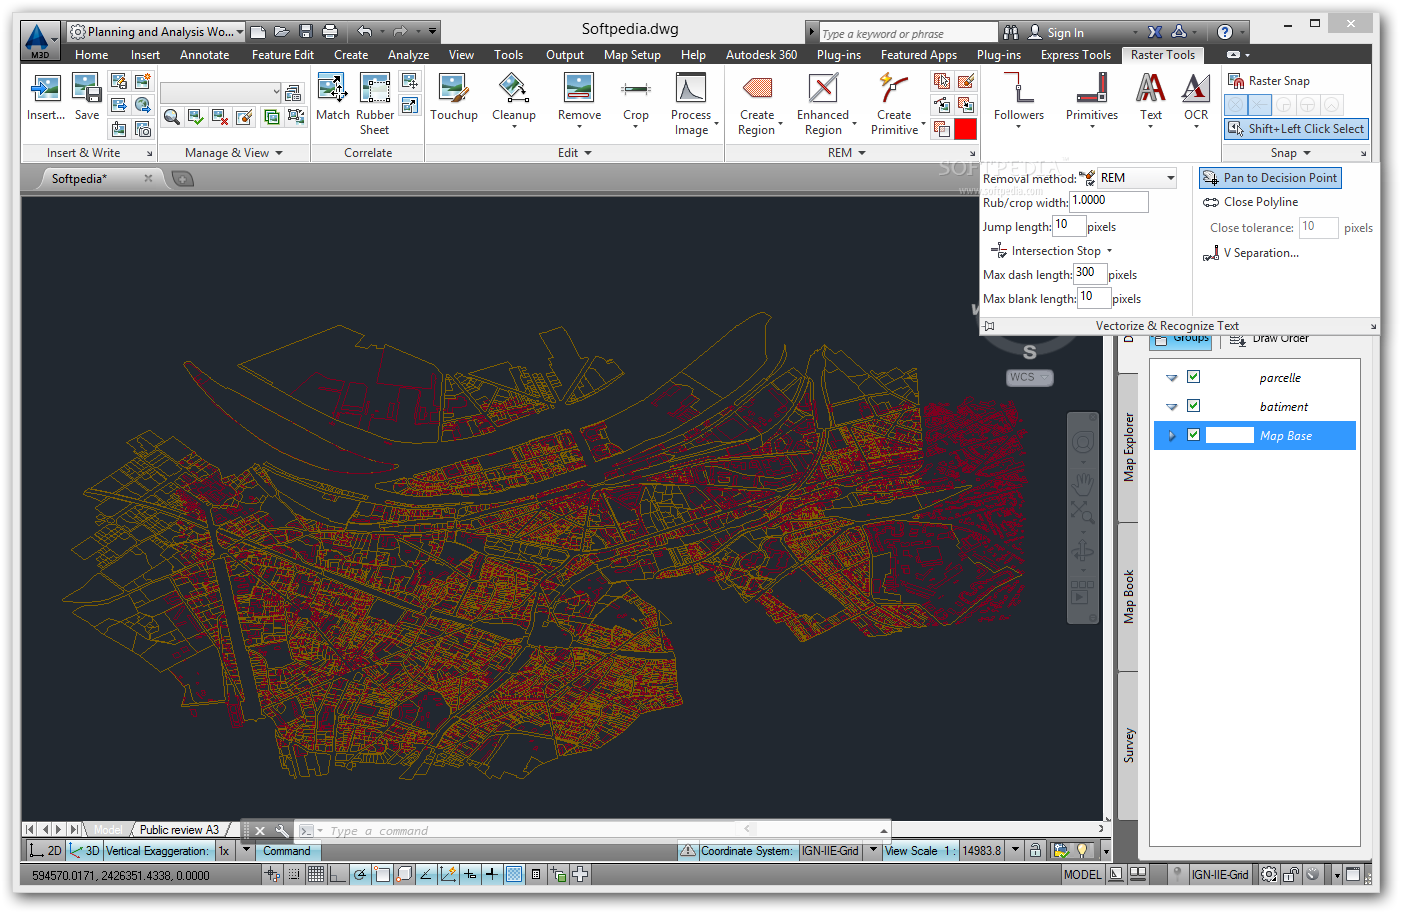
Task: Open the Rubber Sheet tool
Action: tap(375, 90)
